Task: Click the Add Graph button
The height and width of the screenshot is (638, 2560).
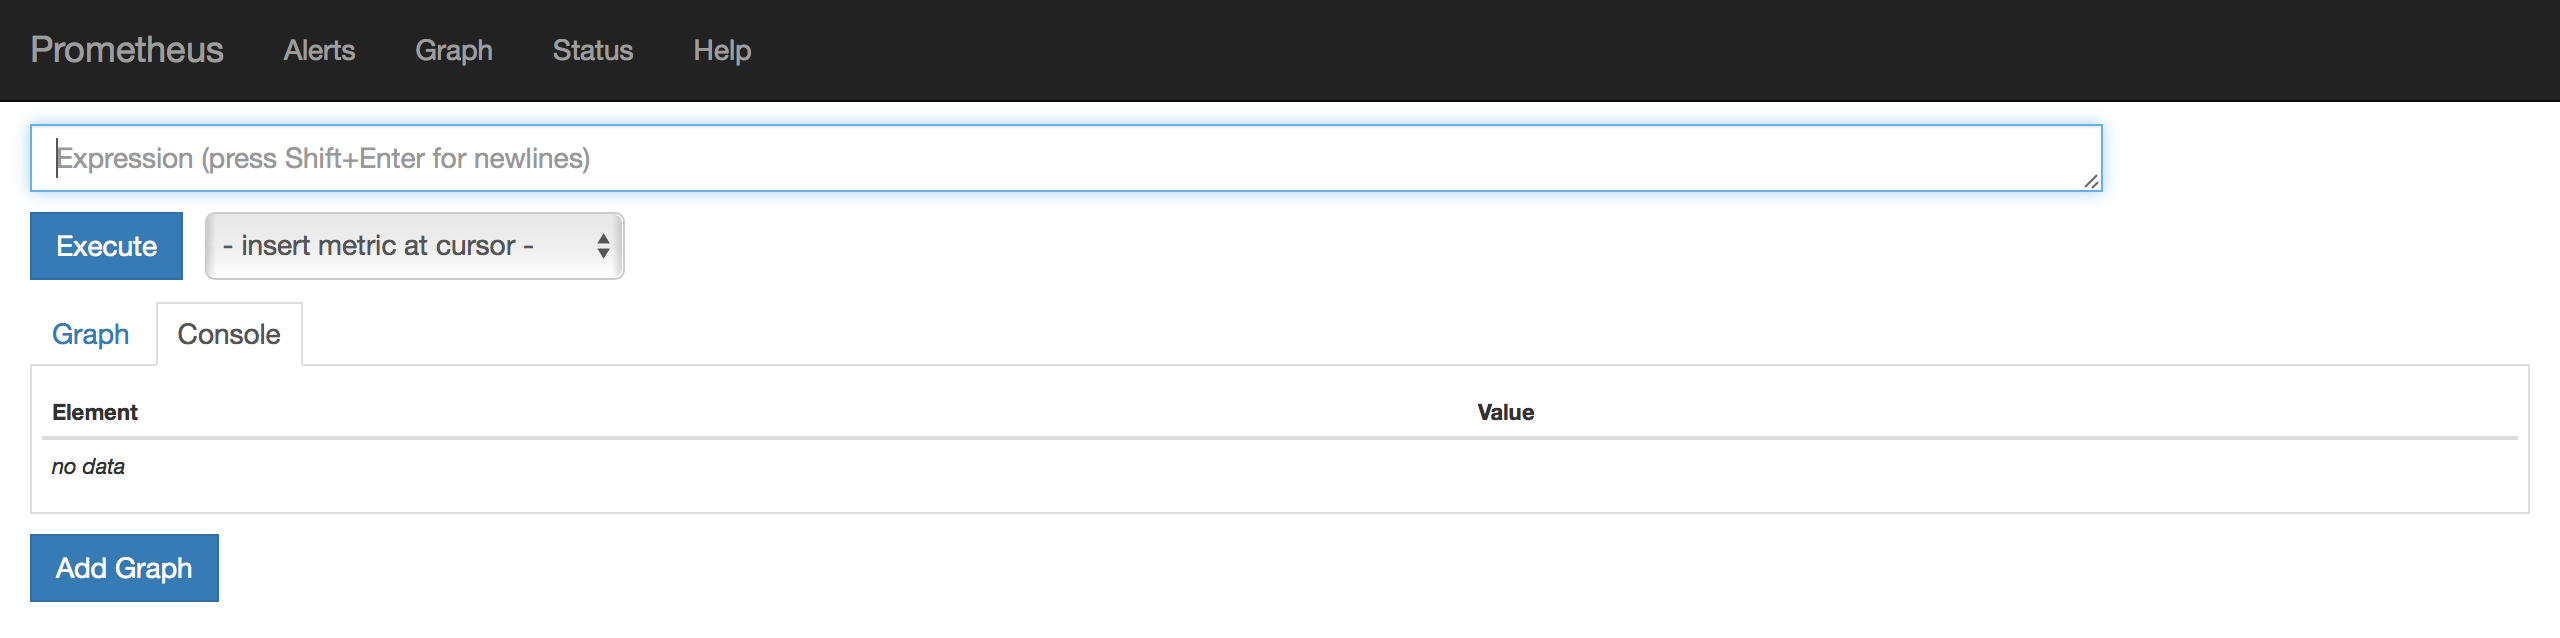Action: point(123,567)
